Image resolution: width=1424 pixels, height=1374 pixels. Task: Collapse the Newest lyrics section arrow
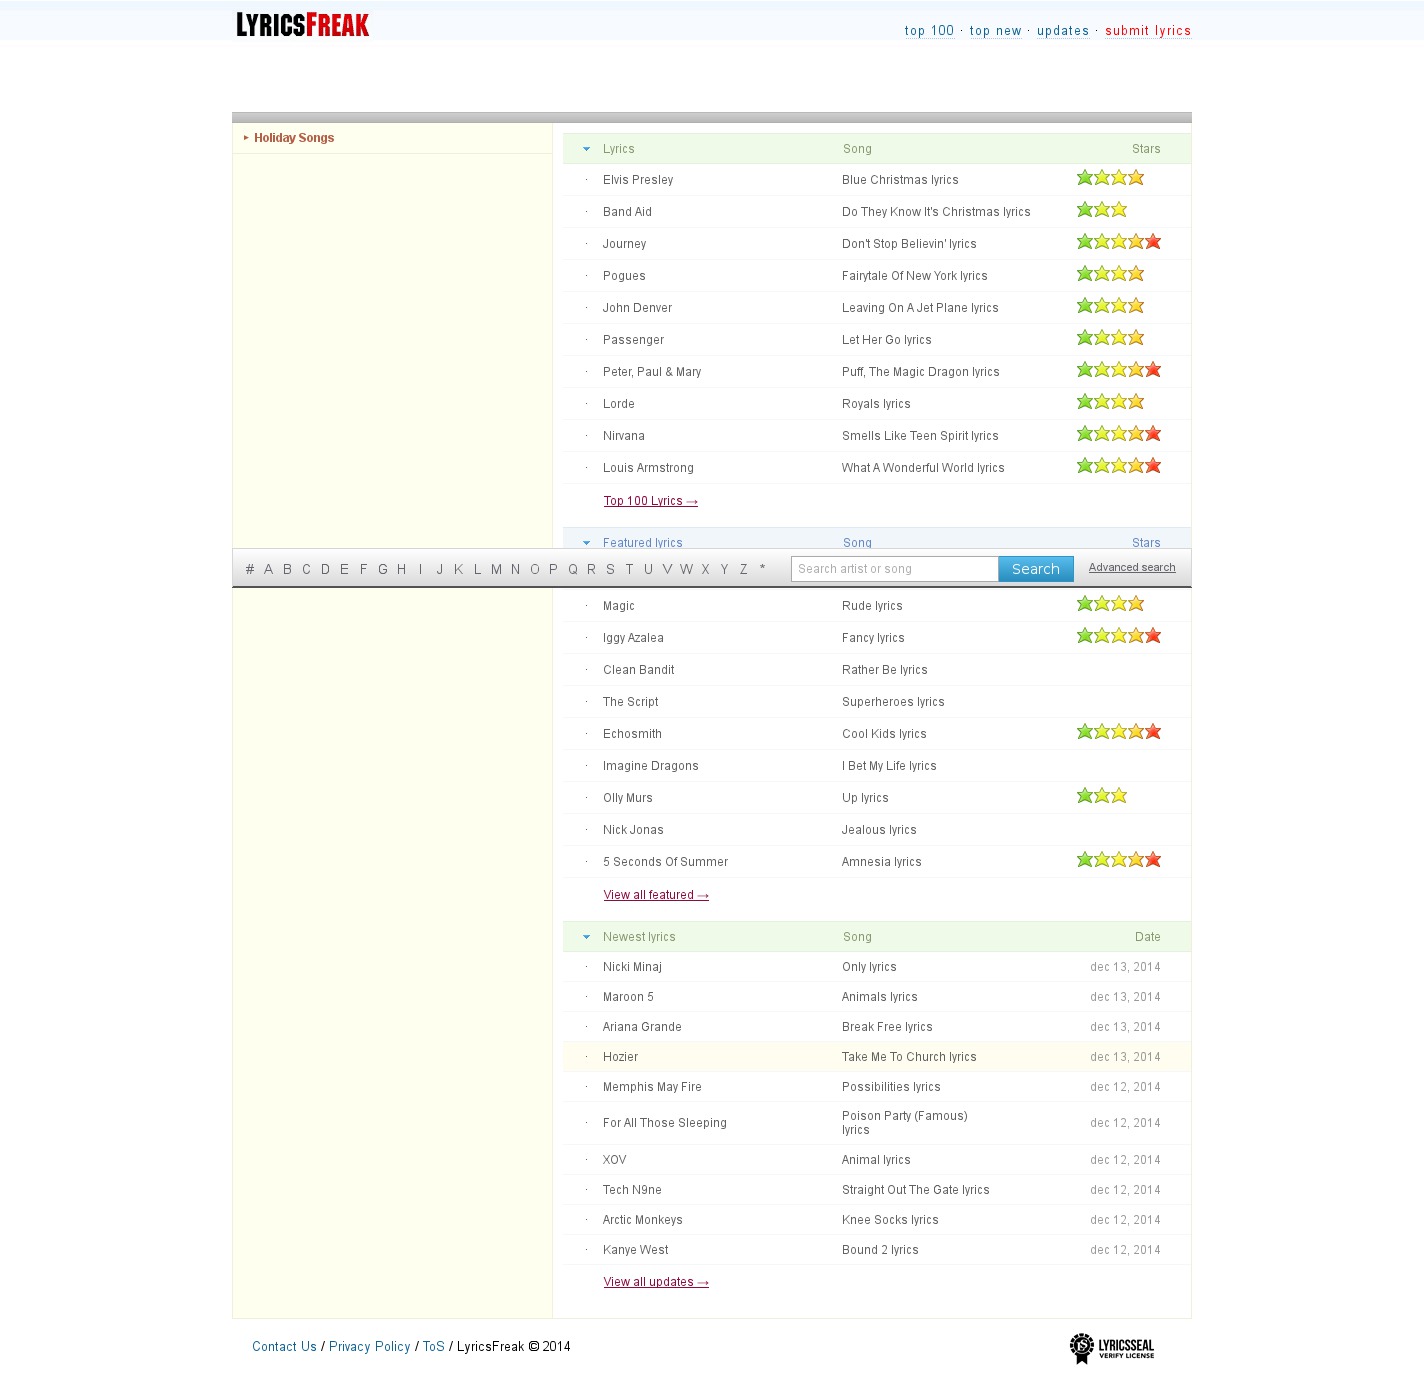click(586, 937)
